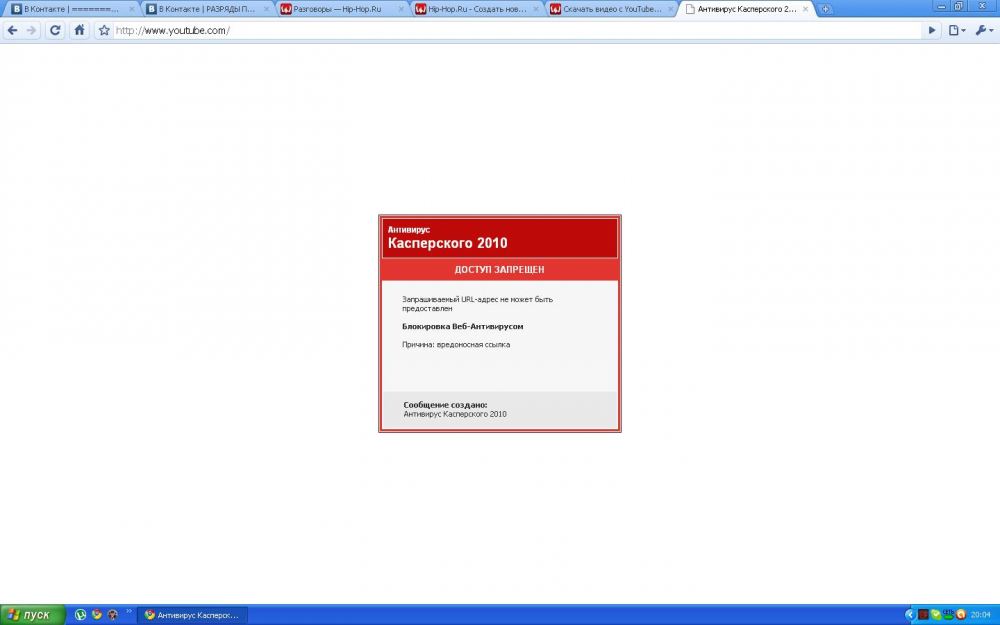Open the orange round tray icon
1000x625 pixels.
coord(961,615)
